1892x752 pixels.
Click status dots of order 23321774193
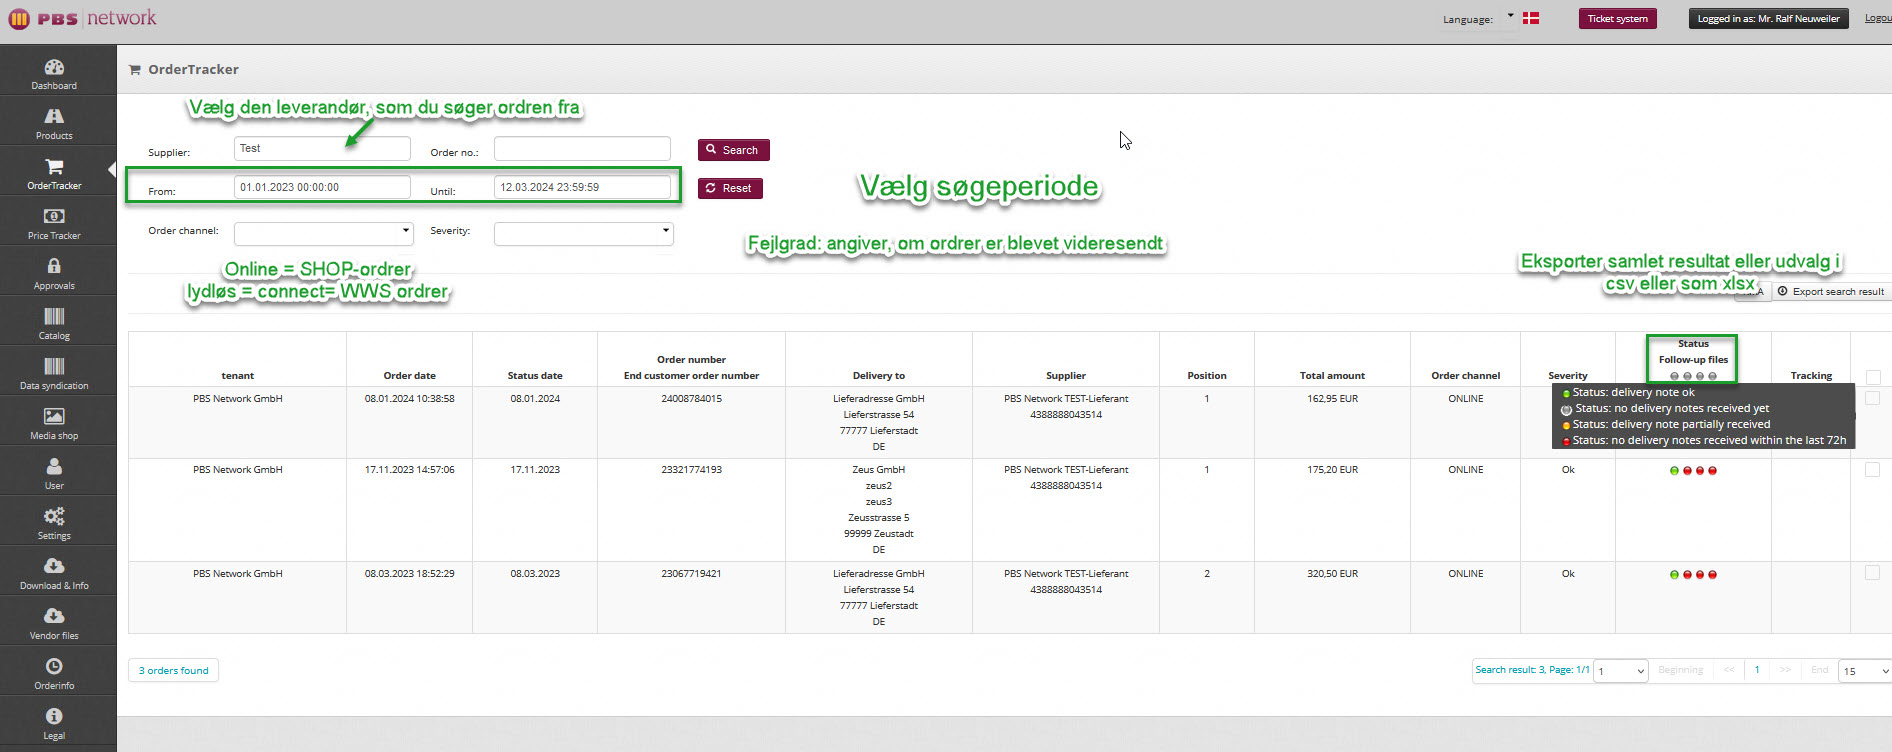(1693, 471)
